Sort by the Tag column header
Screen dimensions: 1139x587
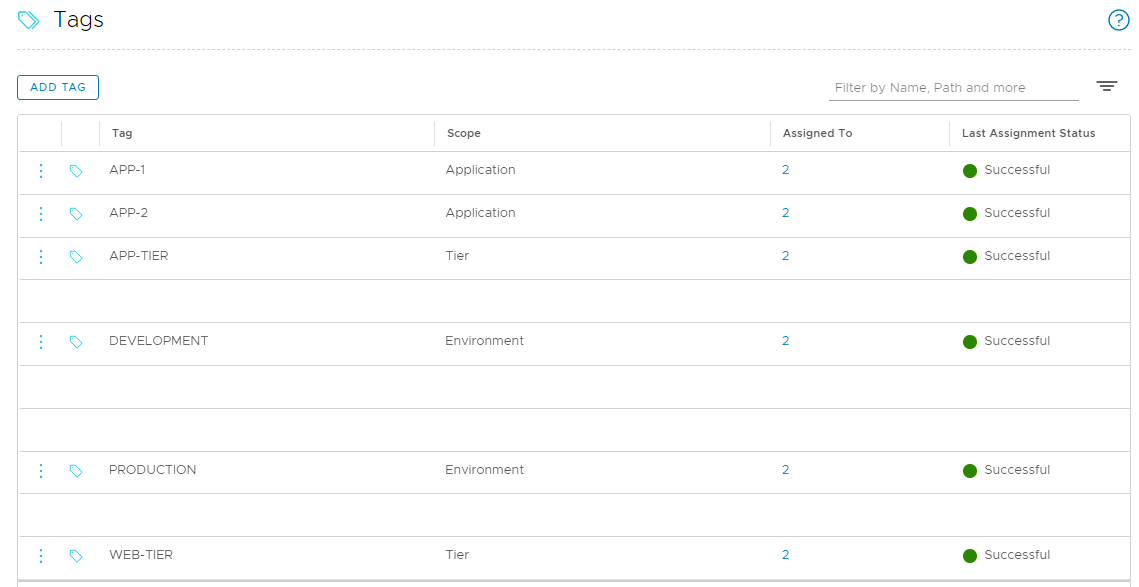click(x=122, y=133)
